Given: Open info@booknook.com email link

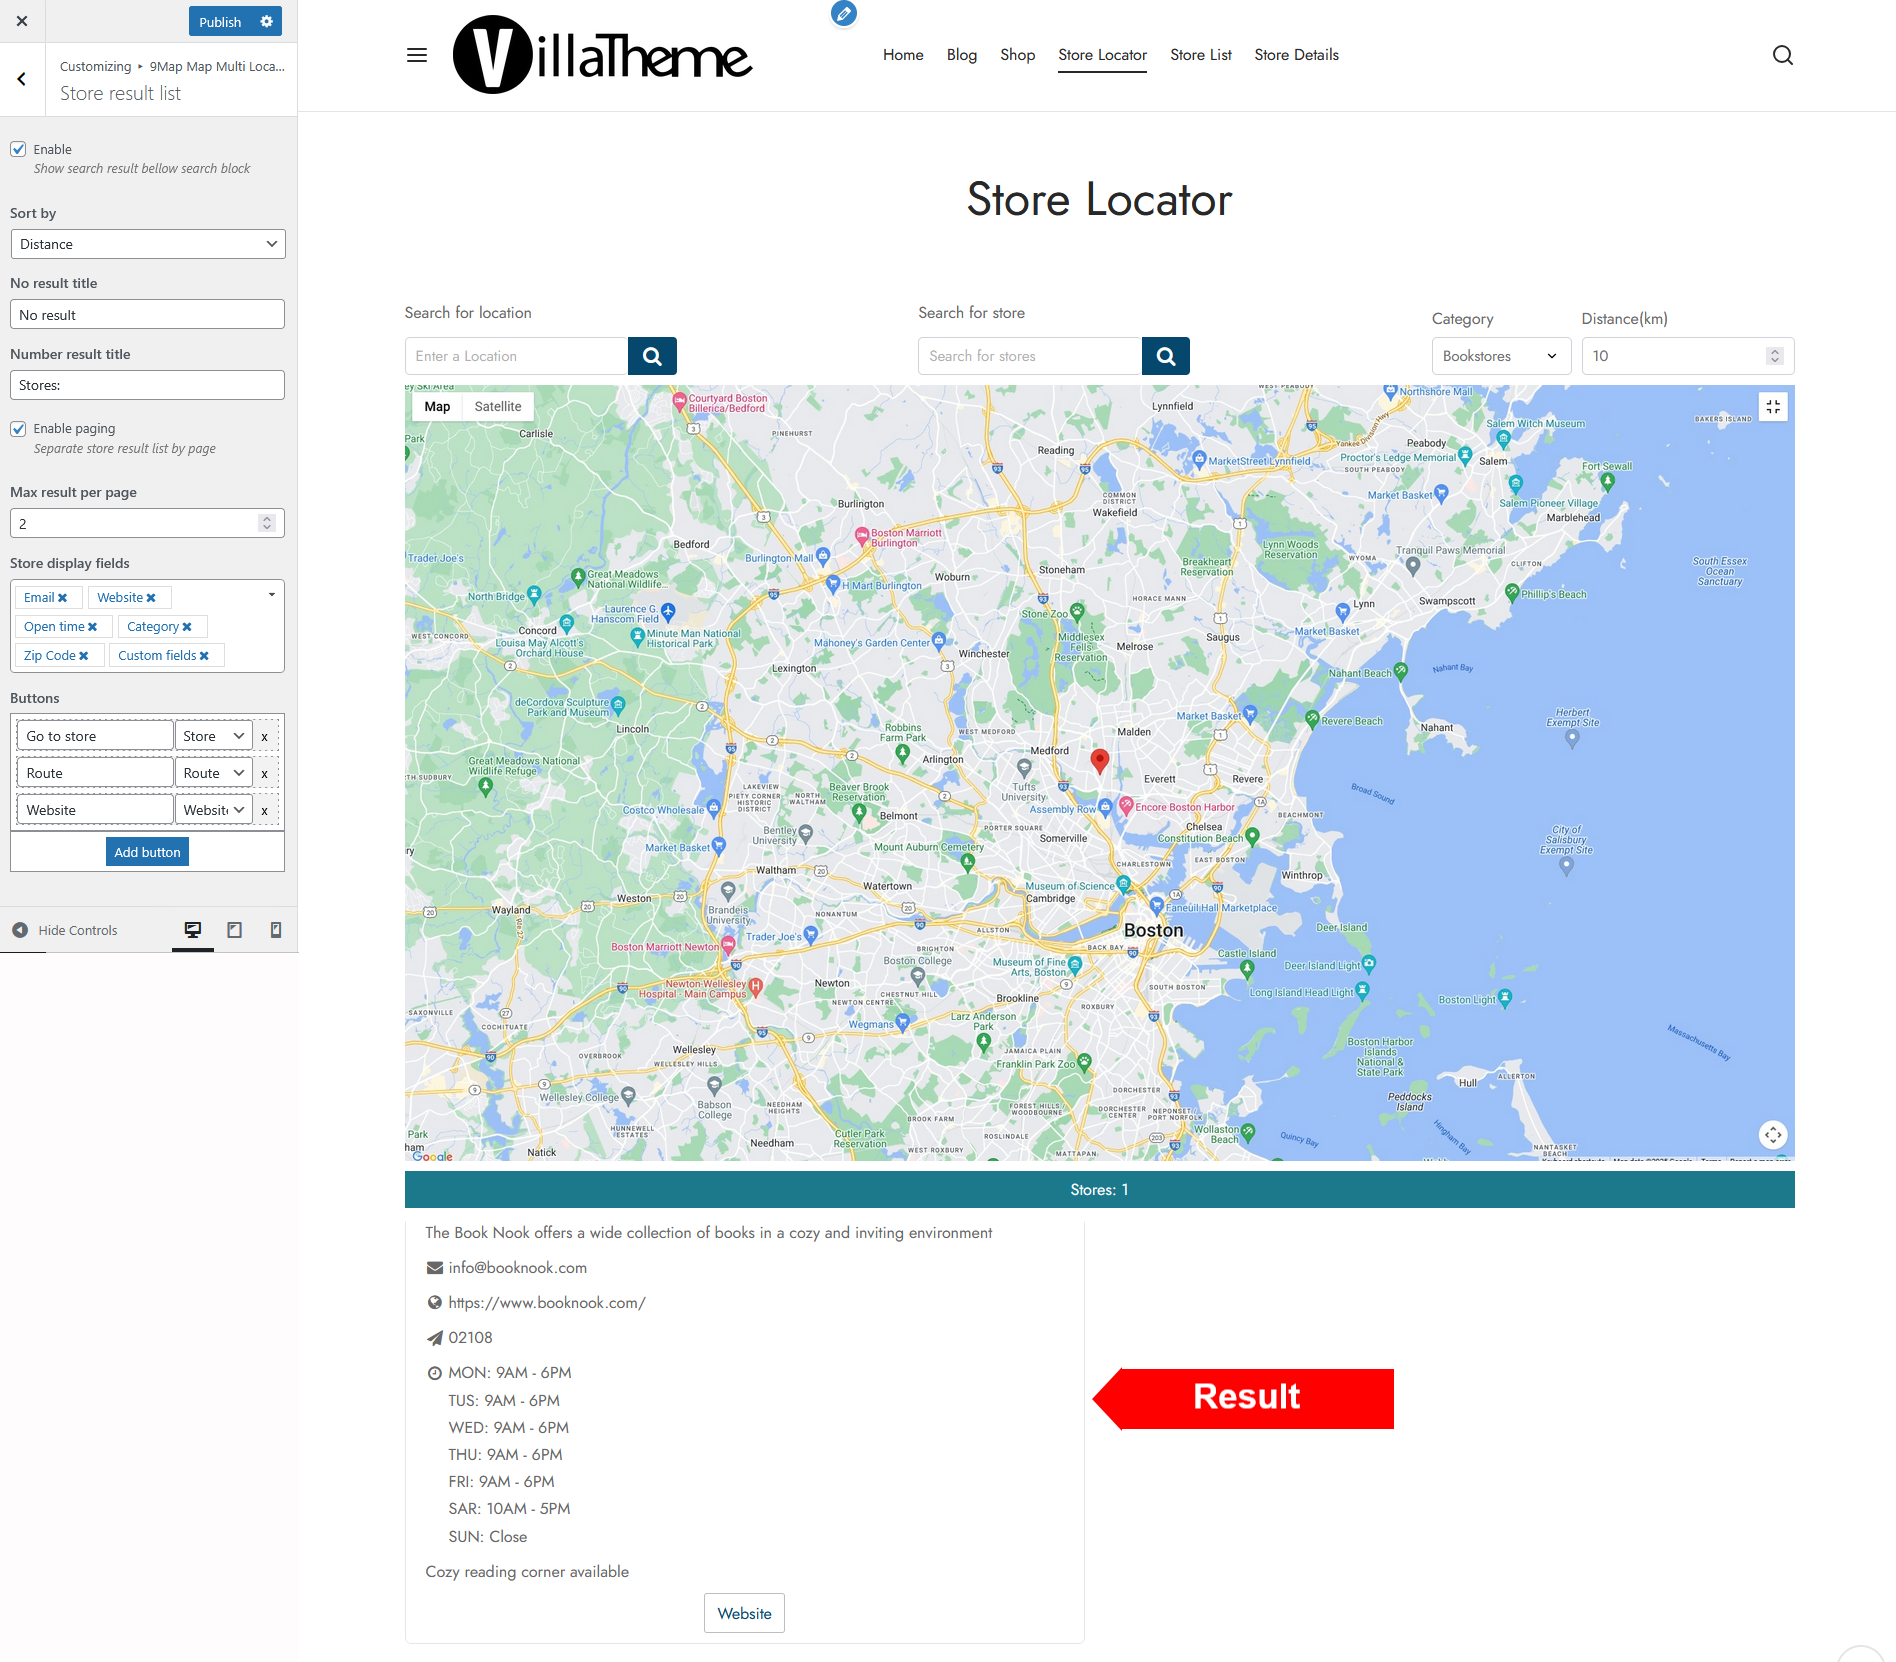Looking at the screenshot, I should click(x=517, y=1268).
